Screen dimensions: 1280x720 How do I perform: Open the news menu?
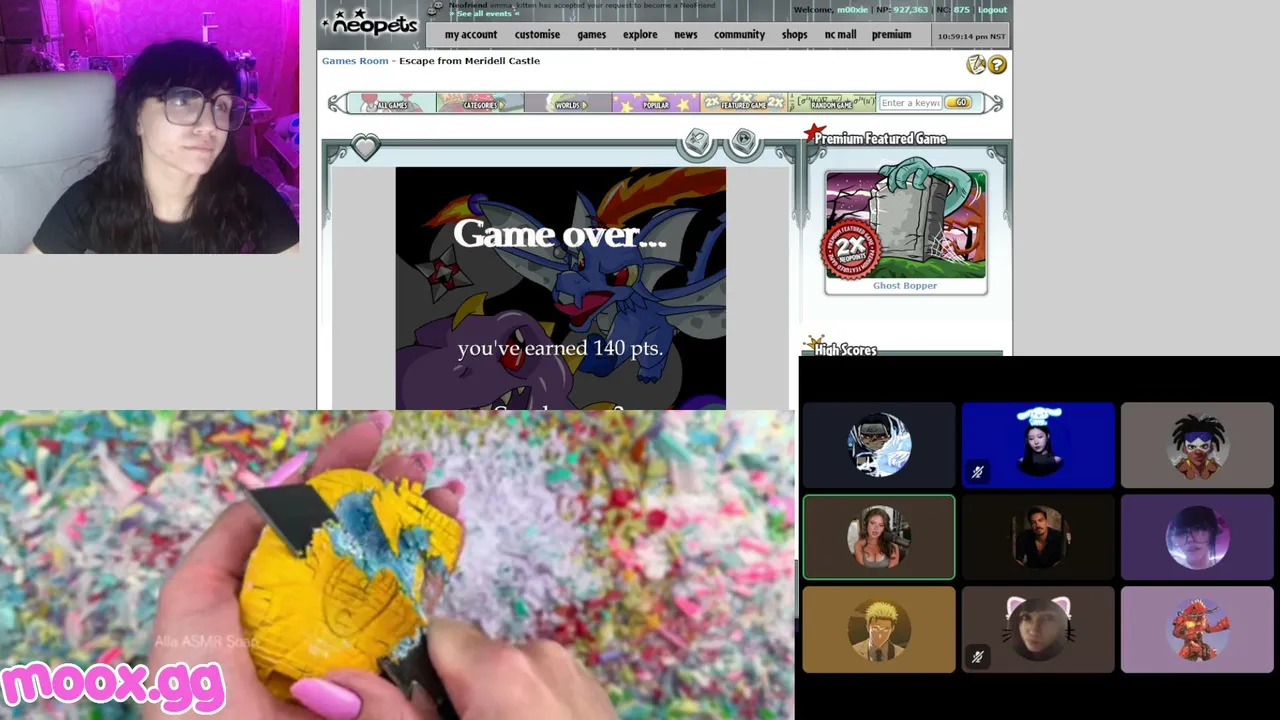pyautogui.click(x=685, y=35)
